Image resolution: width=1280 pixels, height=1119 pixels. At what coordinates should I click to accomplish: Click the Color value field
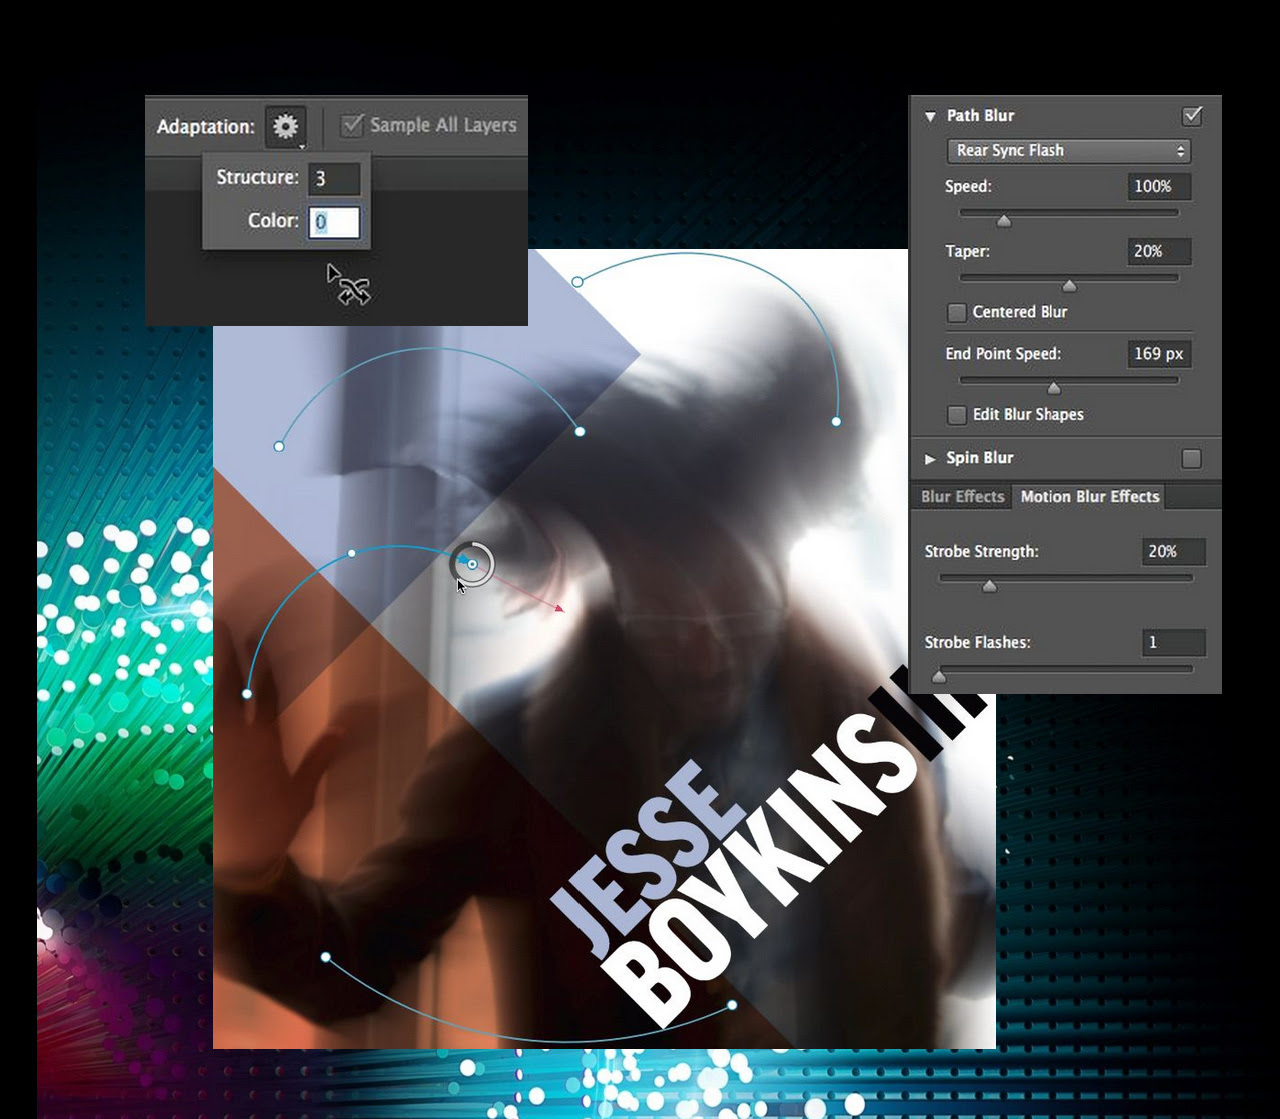coord(334,222)
